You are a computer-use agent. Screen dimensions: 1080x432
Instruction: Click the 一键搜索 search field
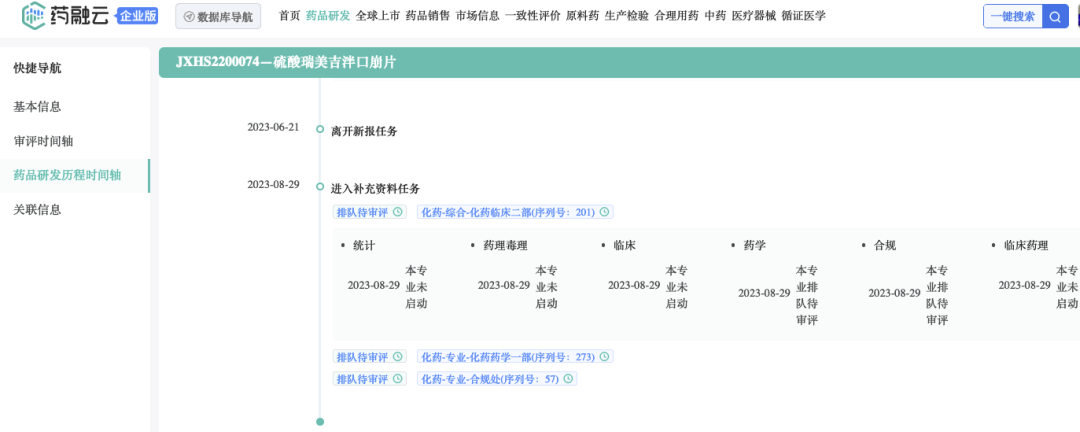pos(1012,16)
